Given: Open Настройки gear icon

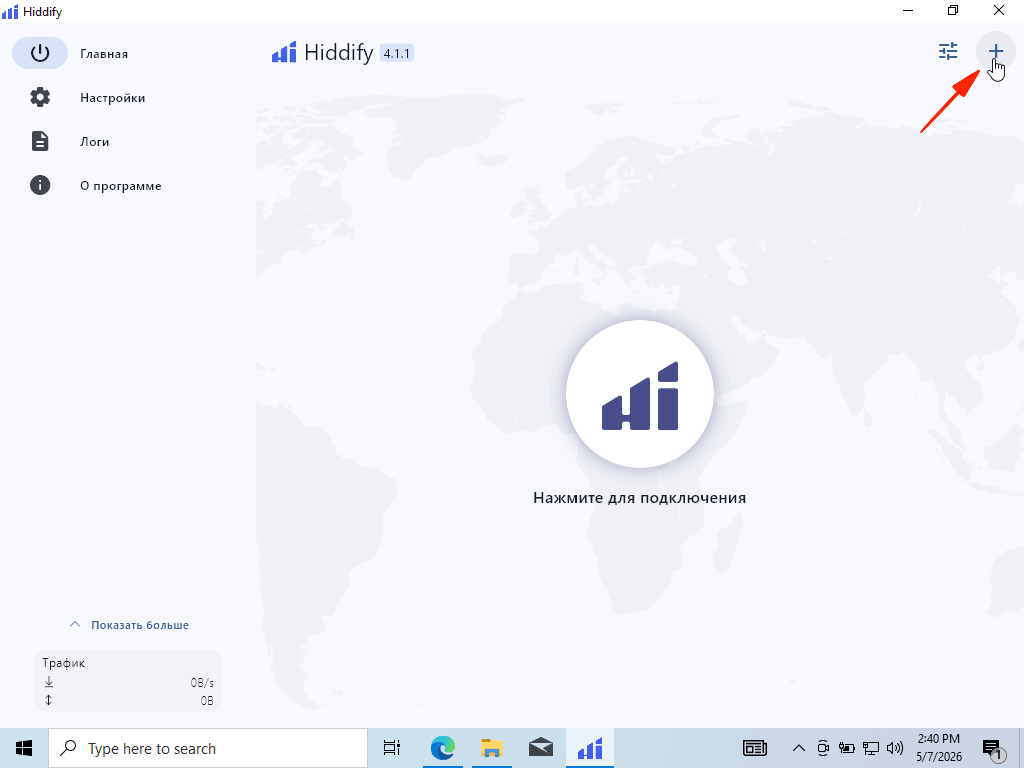Looking at the screenshot, I should (40, 97).
